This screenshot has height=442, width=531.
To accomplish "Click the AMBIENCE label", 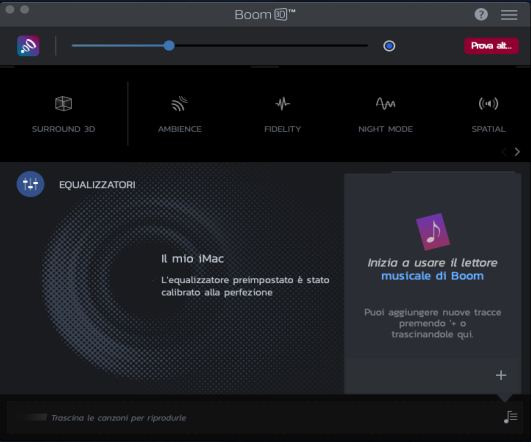I will 179,129.
